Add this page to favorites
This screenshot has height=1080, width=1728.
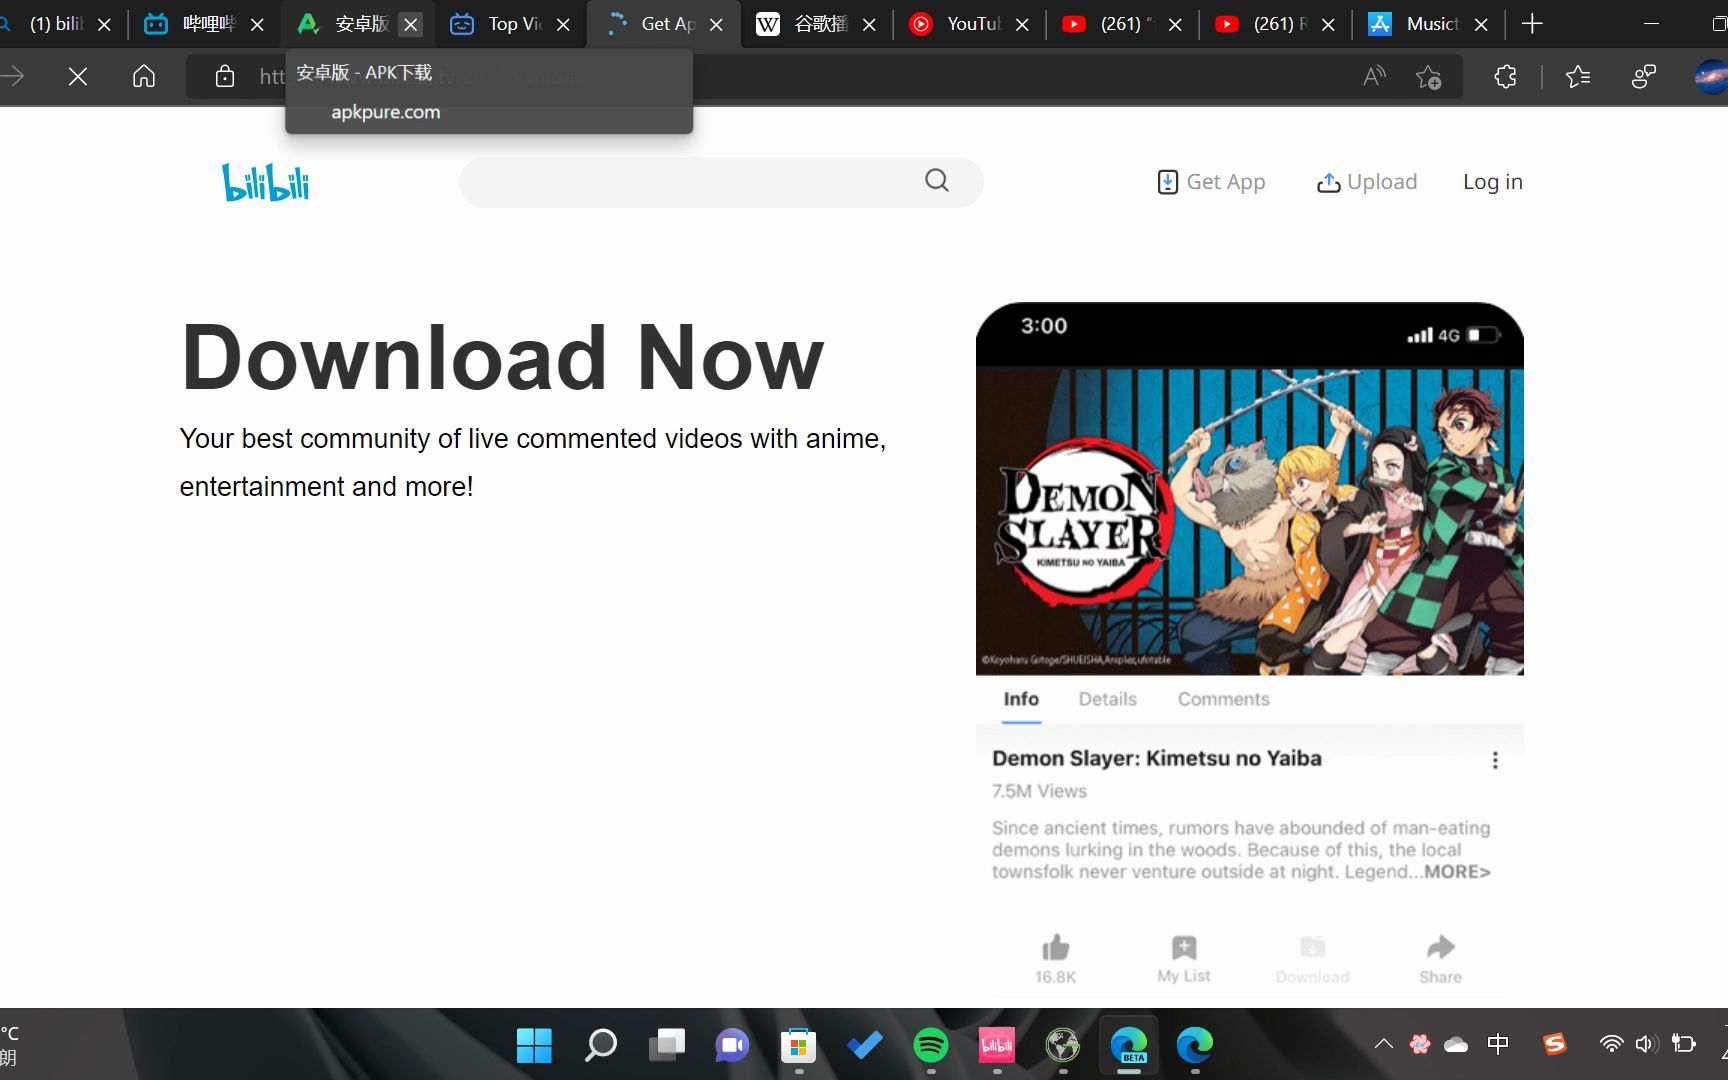[1429, 76]
